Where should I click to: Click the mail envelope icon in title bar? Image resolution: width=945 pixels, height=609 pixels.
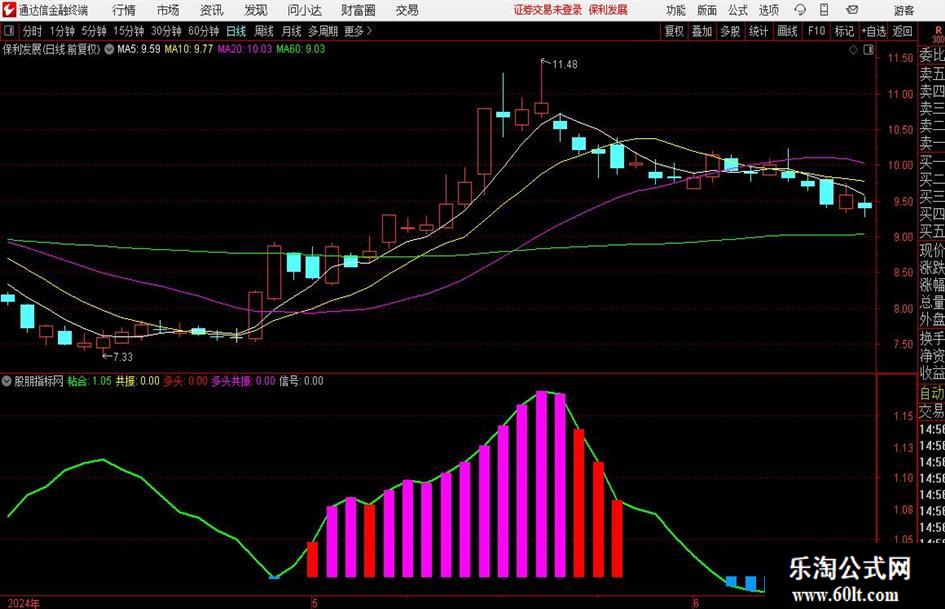pos(852,10)
